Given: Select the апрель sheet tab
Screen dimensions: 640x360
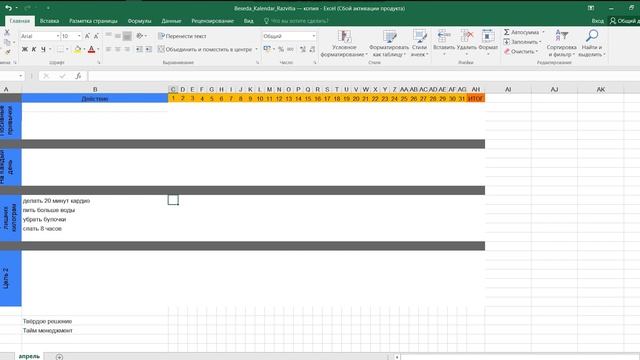Looking at the screenshot, I should pos(29,357).
